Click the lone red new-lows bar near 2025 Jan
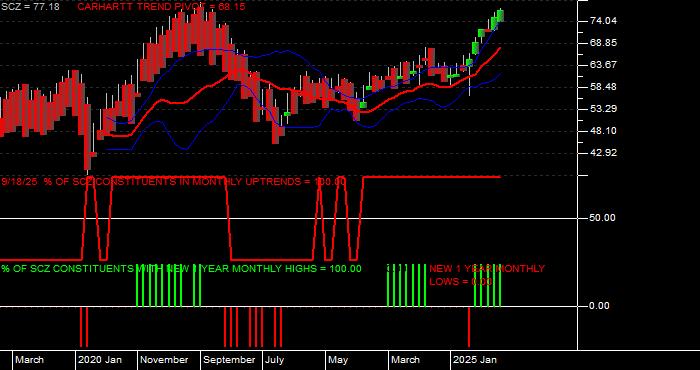 coord(469,327)
